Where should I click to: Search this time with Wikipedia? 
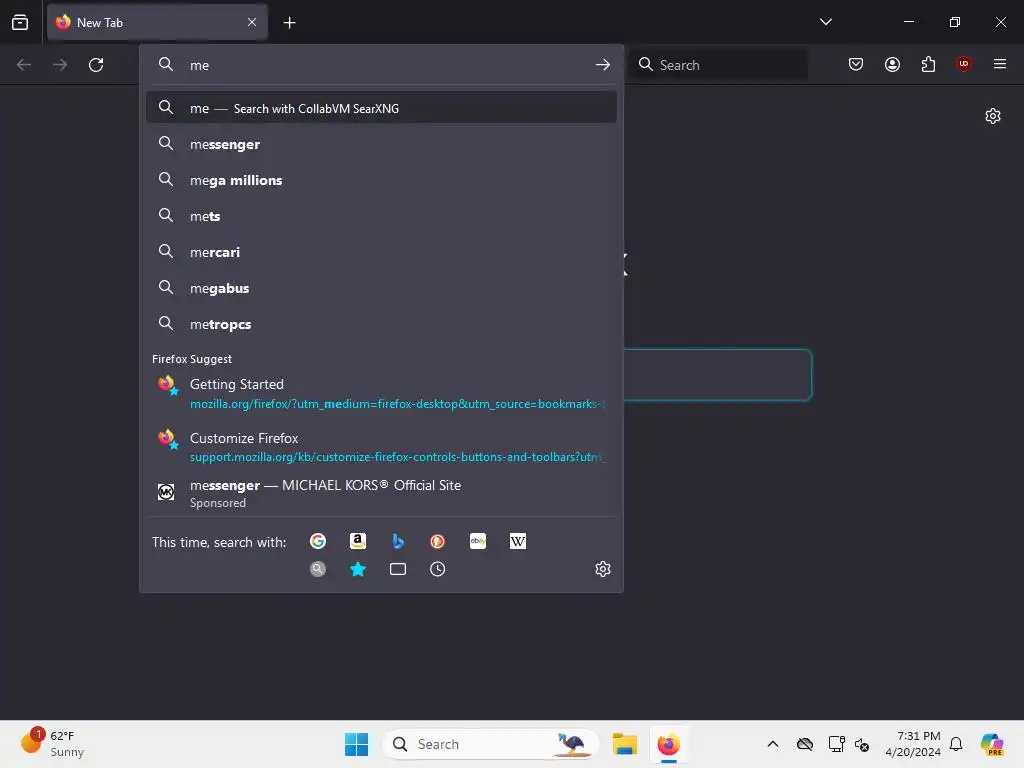(518, 541)
